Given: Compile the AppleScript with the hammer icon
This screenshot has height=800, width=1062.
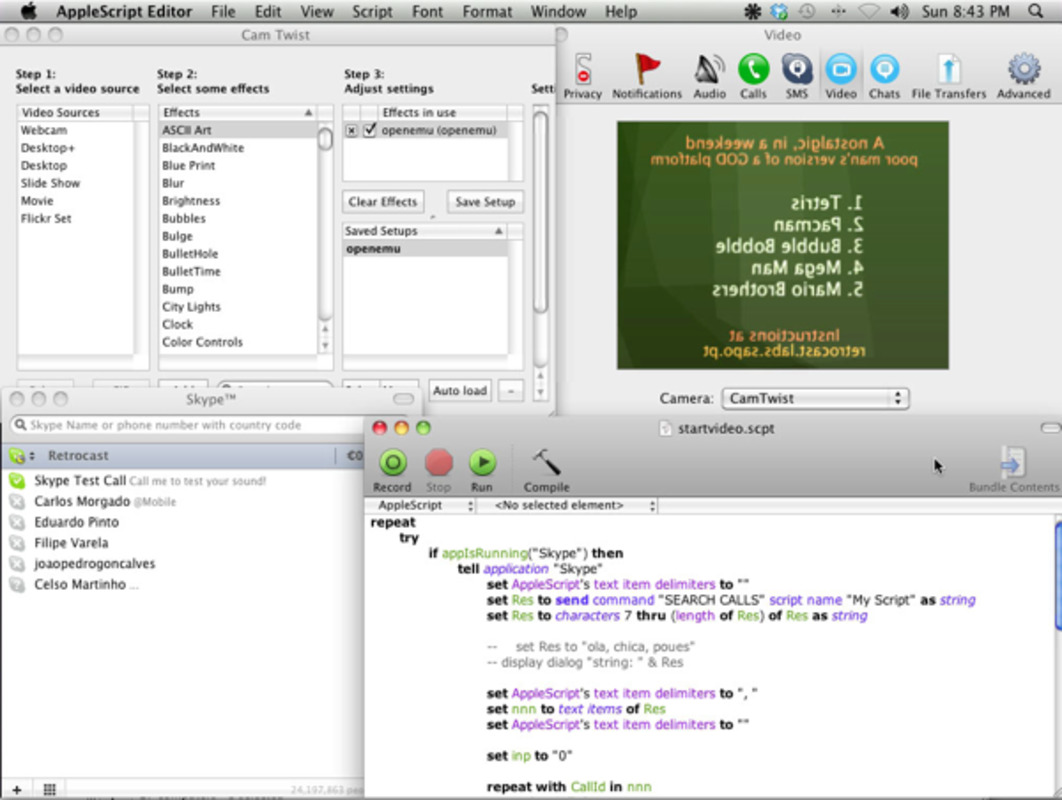Looking at the screenshot, I should coord(545,464).
